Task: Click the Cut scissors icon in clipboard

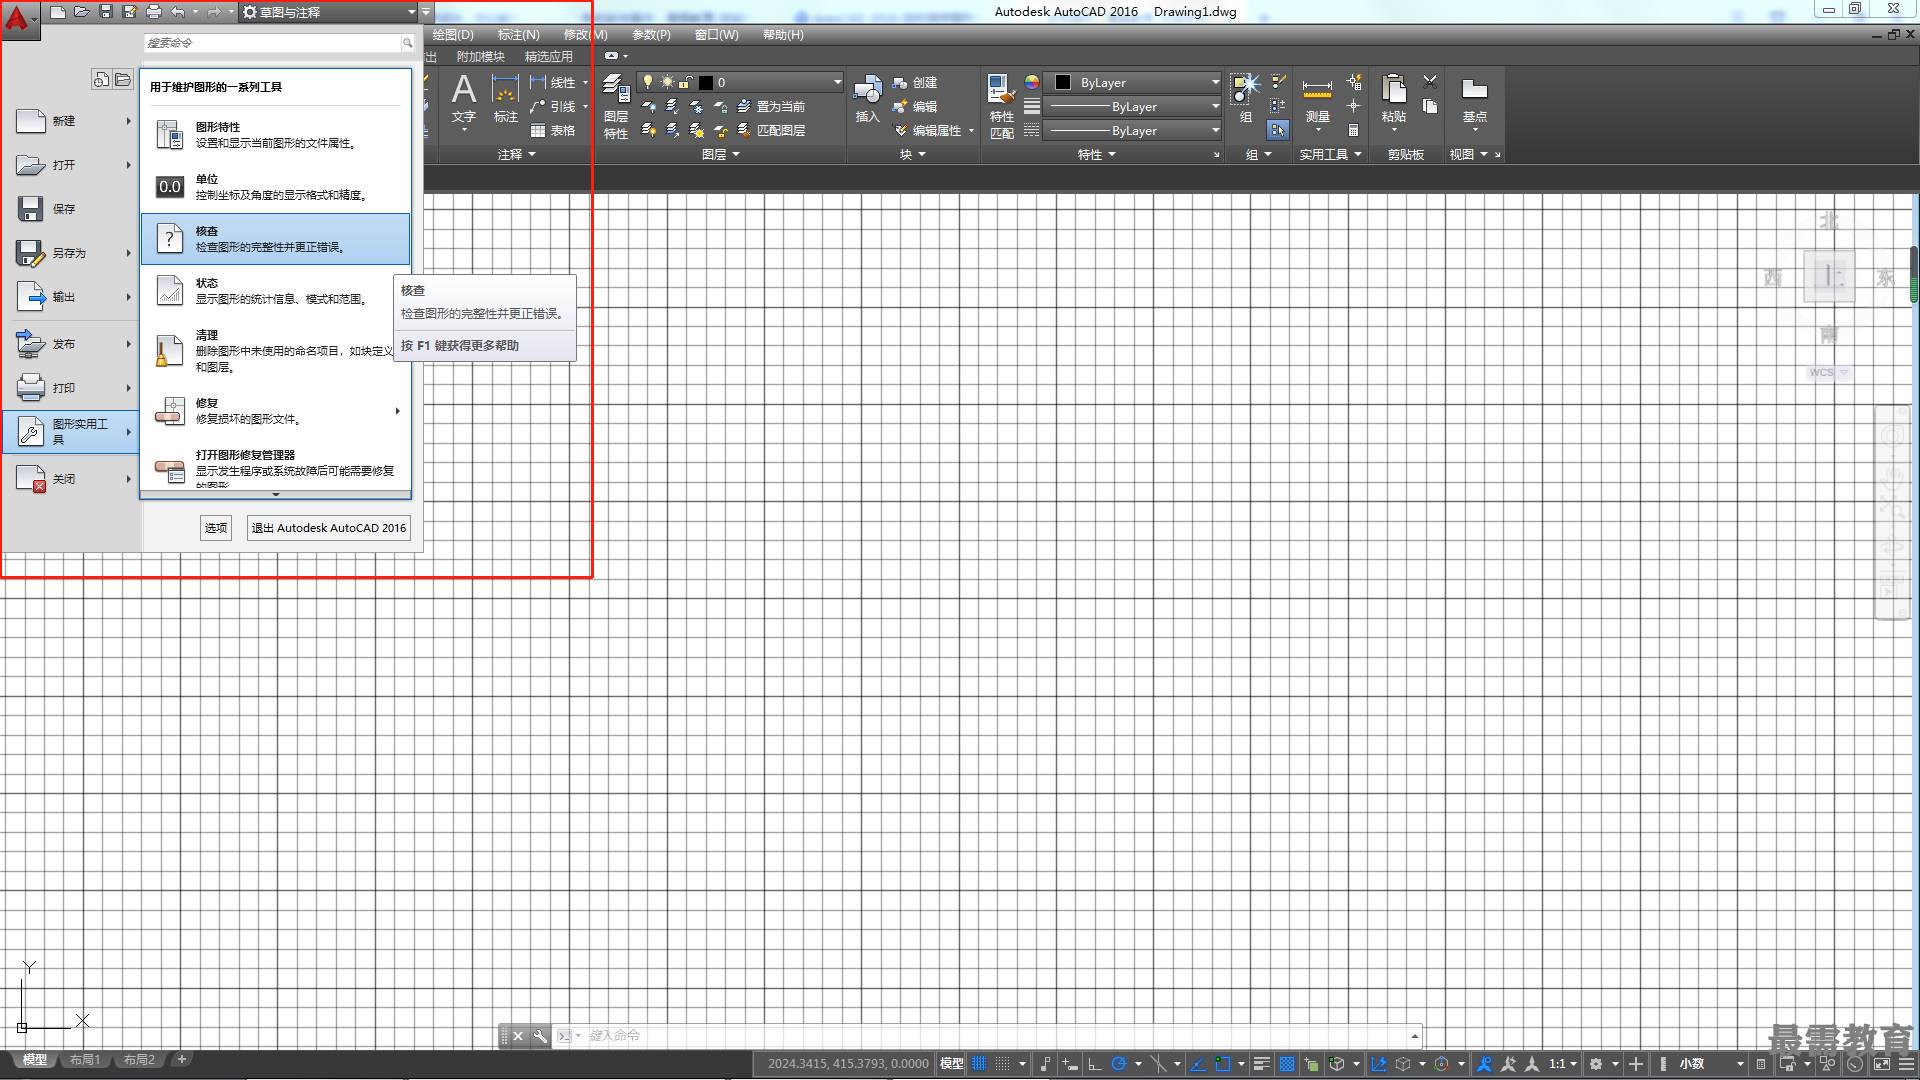Action: click(1430, 82)
